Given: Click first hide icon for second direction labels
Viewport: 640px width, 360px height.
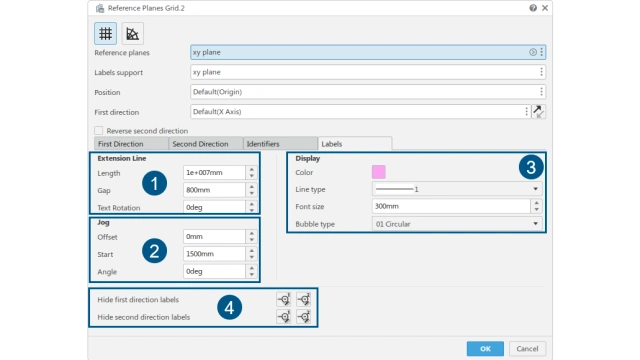Looking at the screenshot, I should (x=284, y=317).
